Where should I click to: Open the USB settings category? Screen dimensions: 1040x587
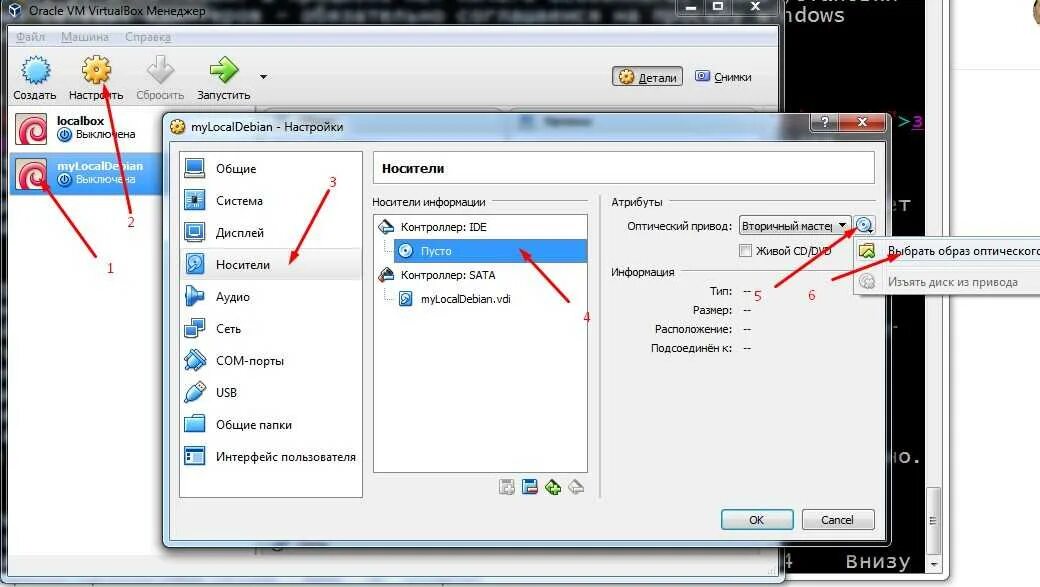pyautogui.click(x=271, y=393)
